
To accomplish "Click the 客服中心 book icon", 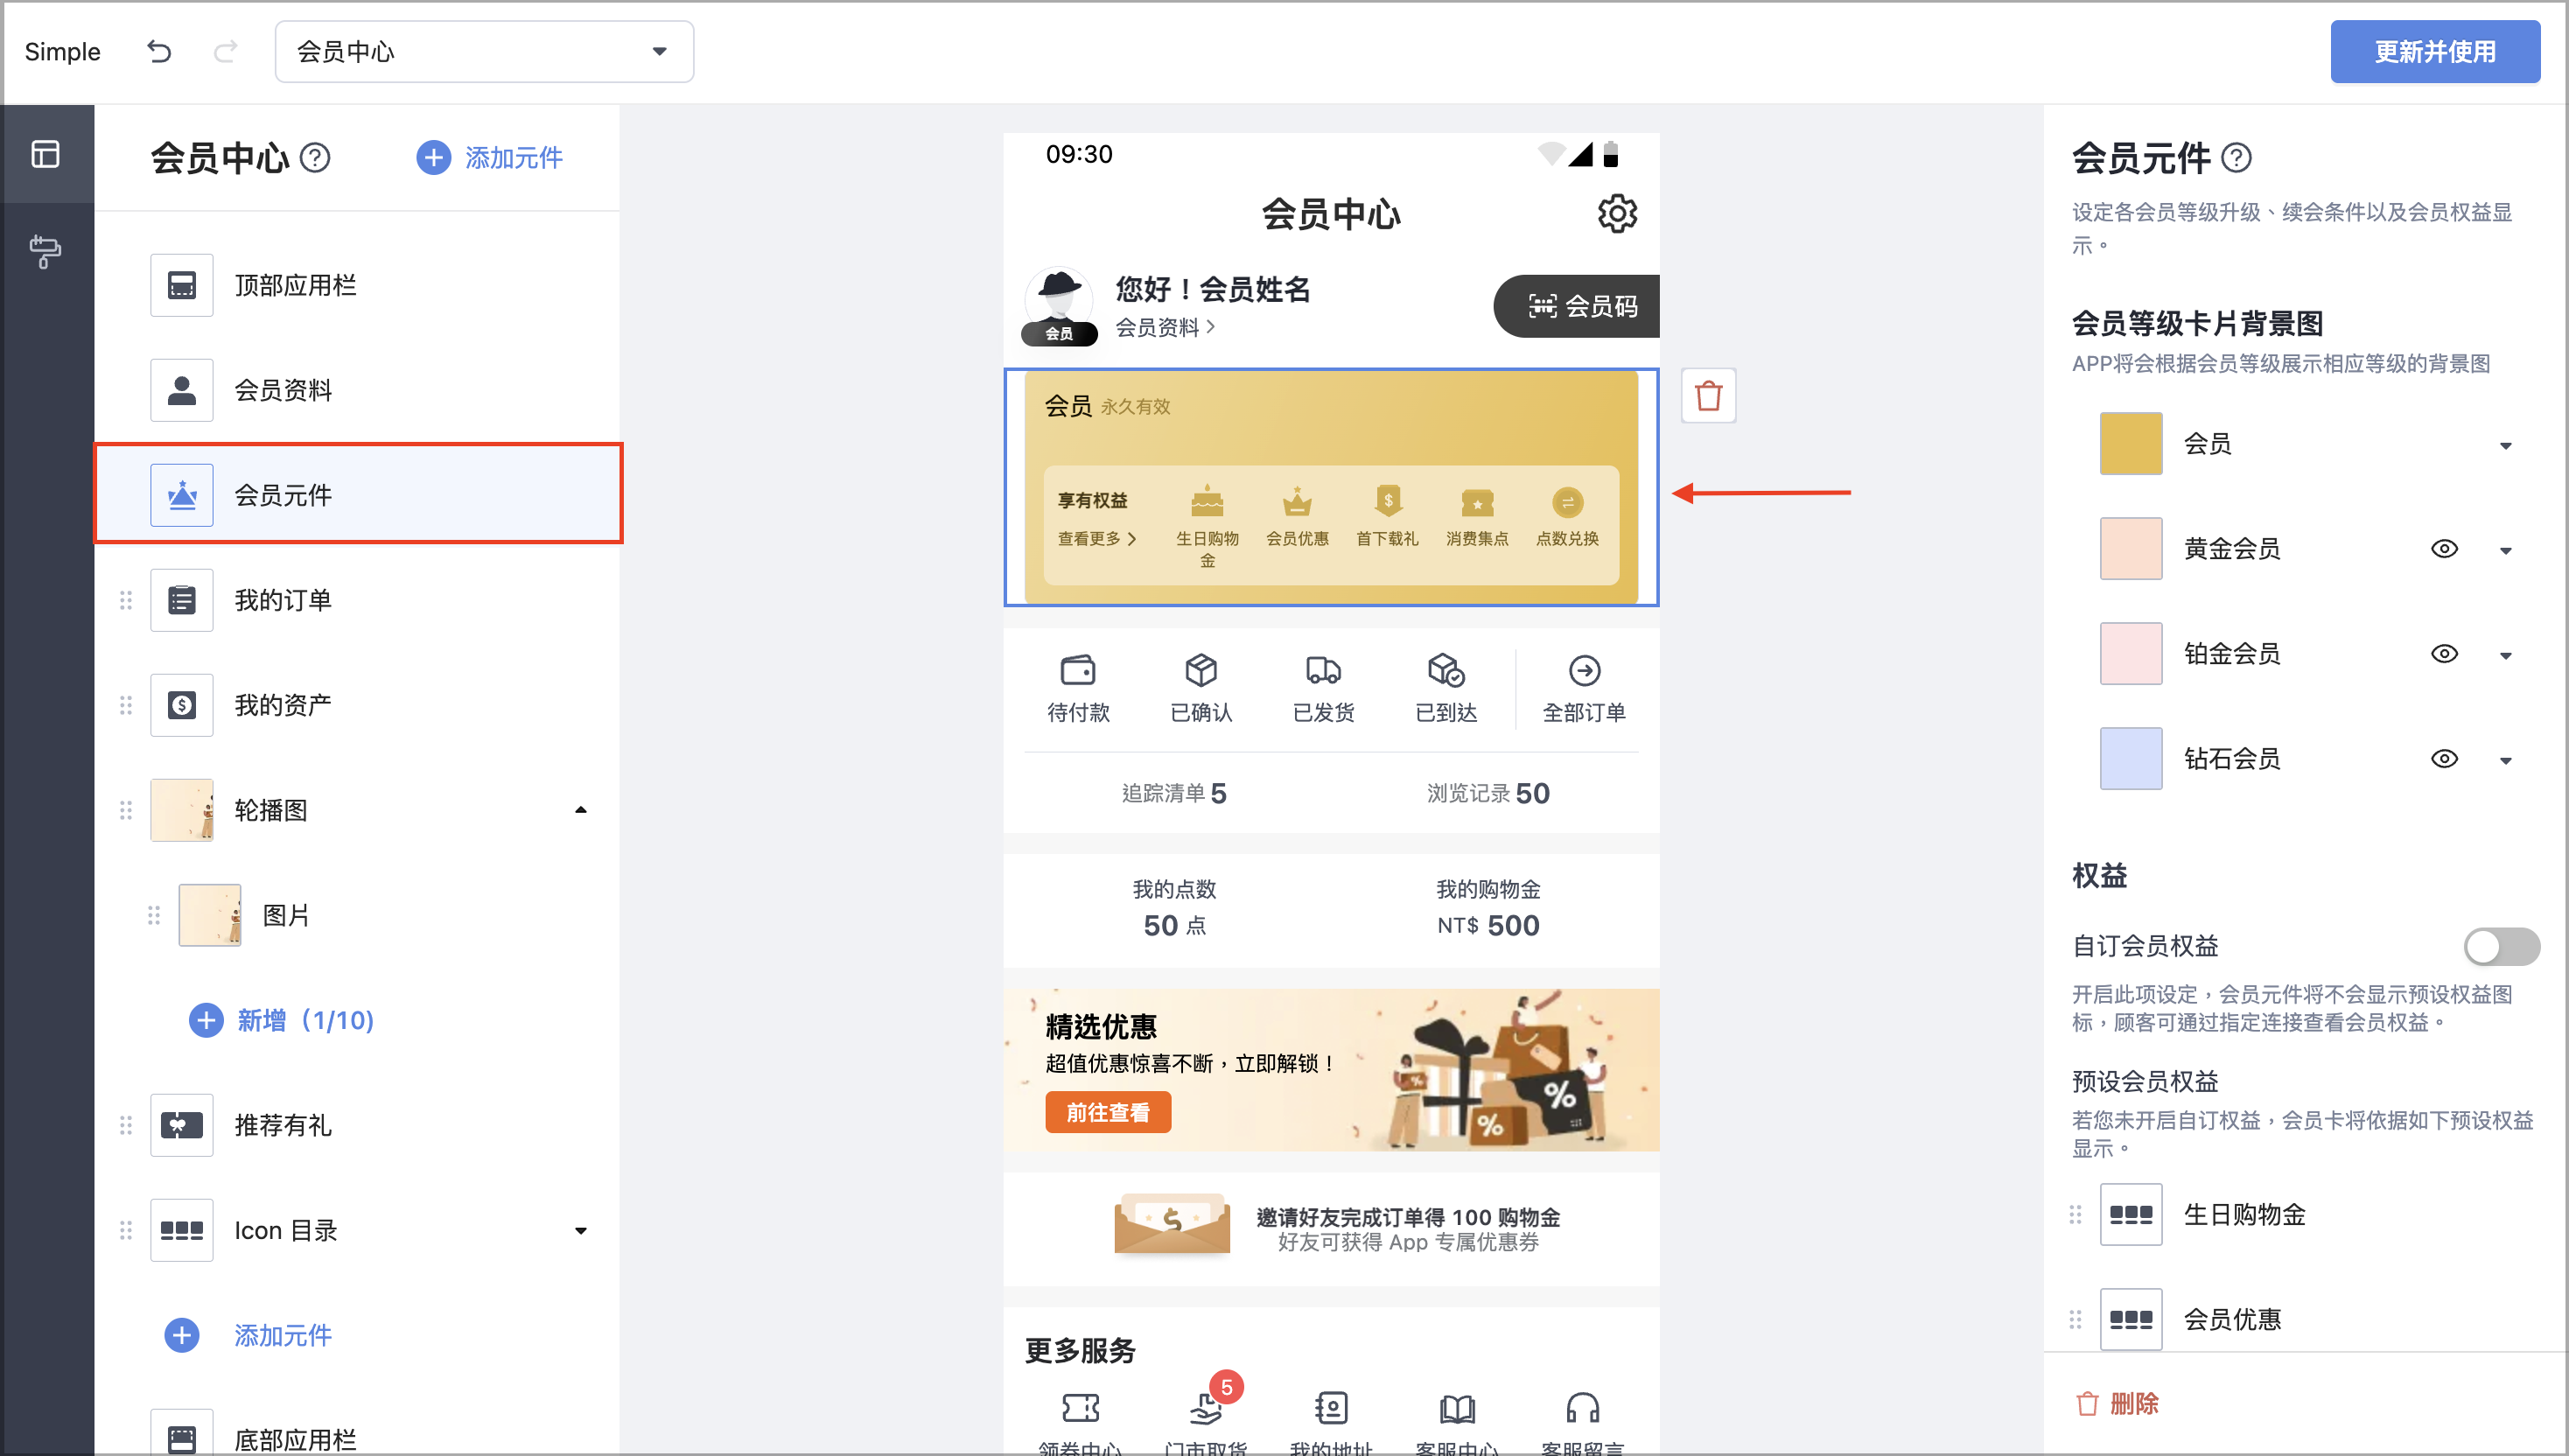I will (x=1457, y=1408).
